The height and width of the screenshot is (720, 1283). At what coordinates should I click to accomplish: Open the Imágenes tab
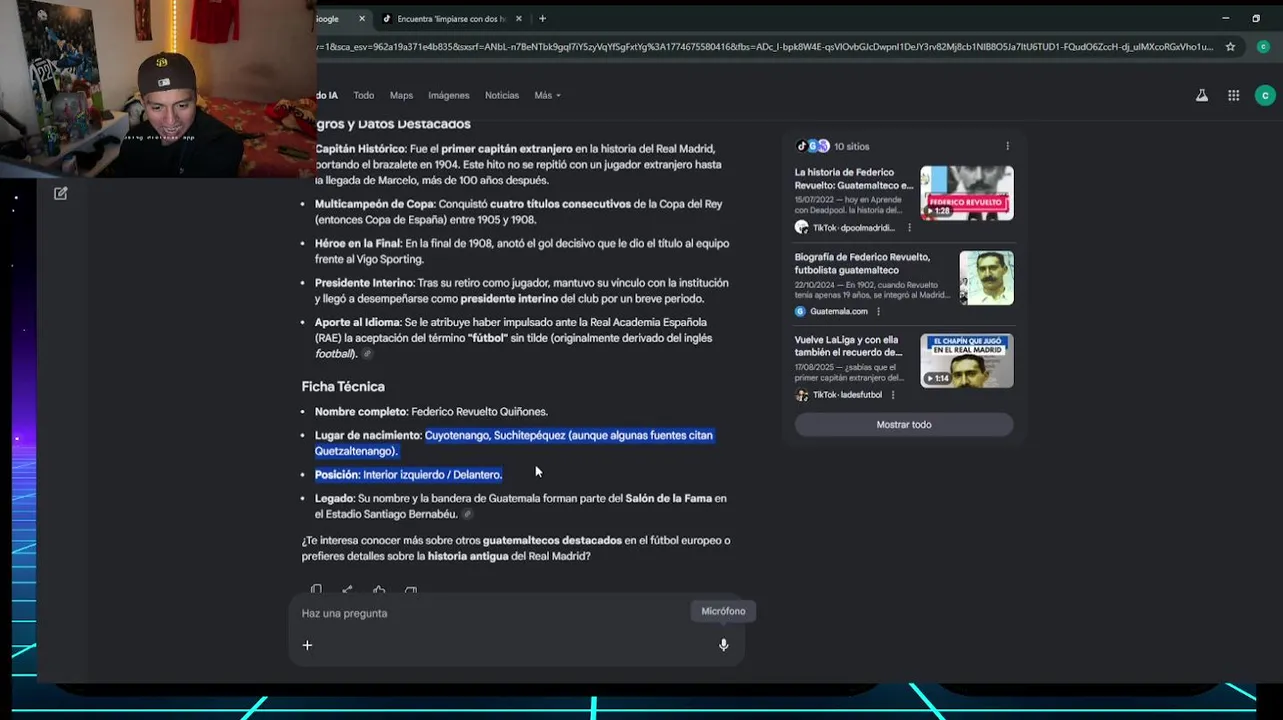[448, 95]
